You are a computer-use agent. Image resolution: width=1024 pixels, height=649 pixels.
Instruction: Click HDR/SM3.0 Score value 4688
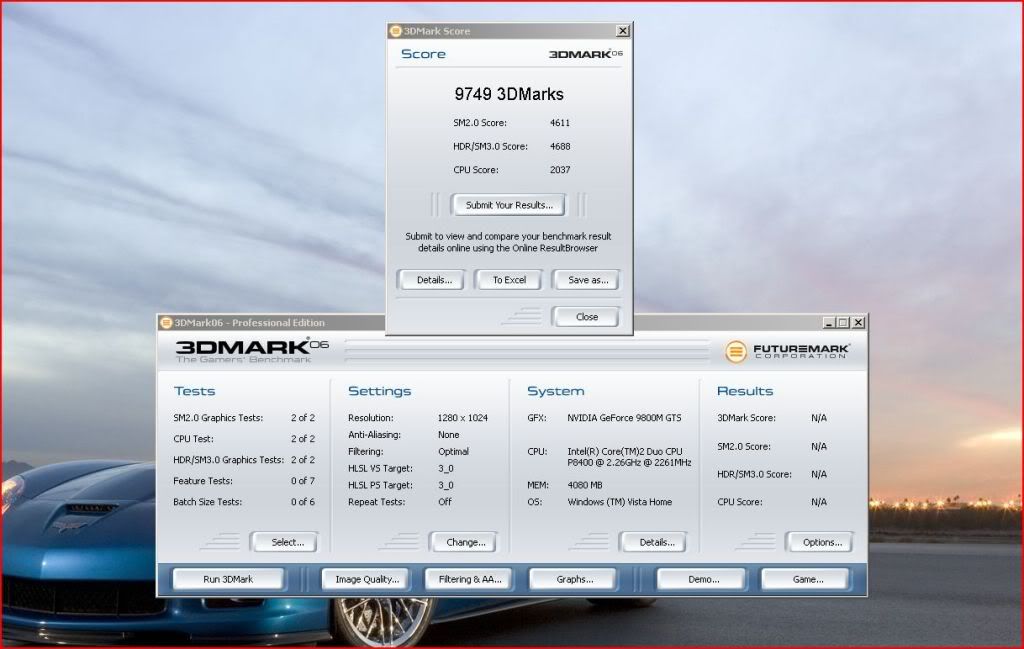tap(560, 146)
